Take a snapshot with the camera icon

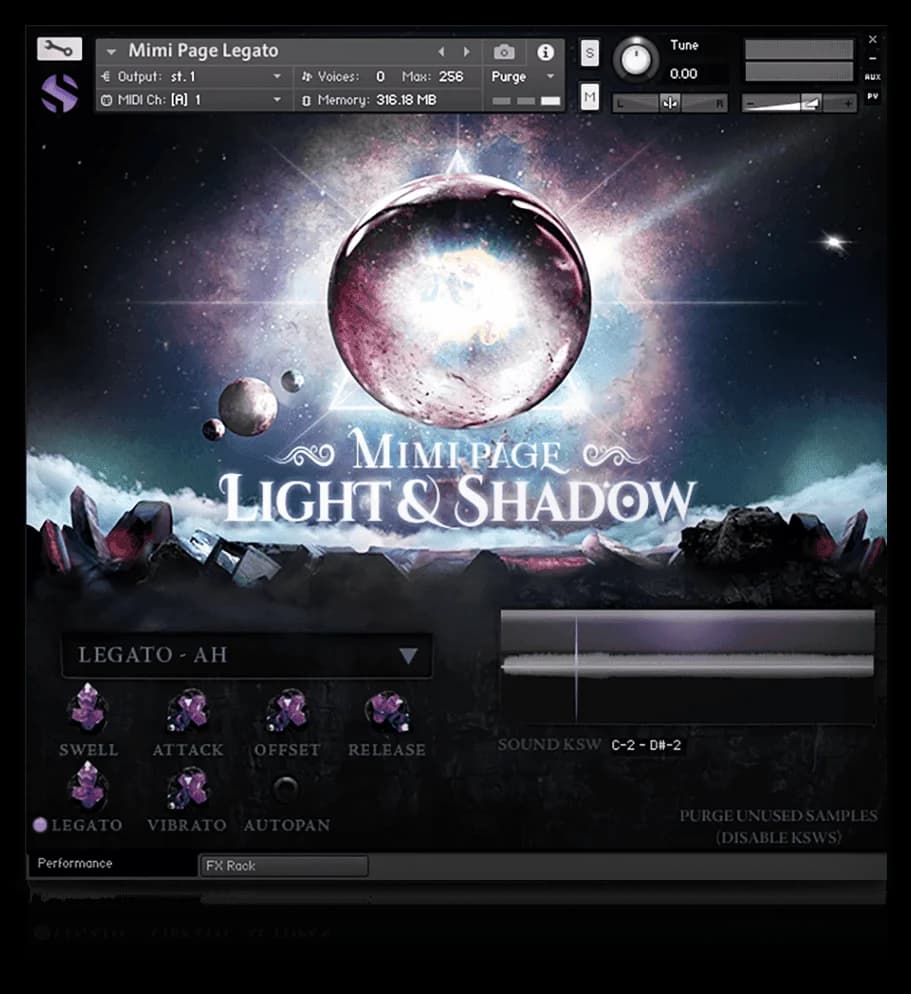505,51
